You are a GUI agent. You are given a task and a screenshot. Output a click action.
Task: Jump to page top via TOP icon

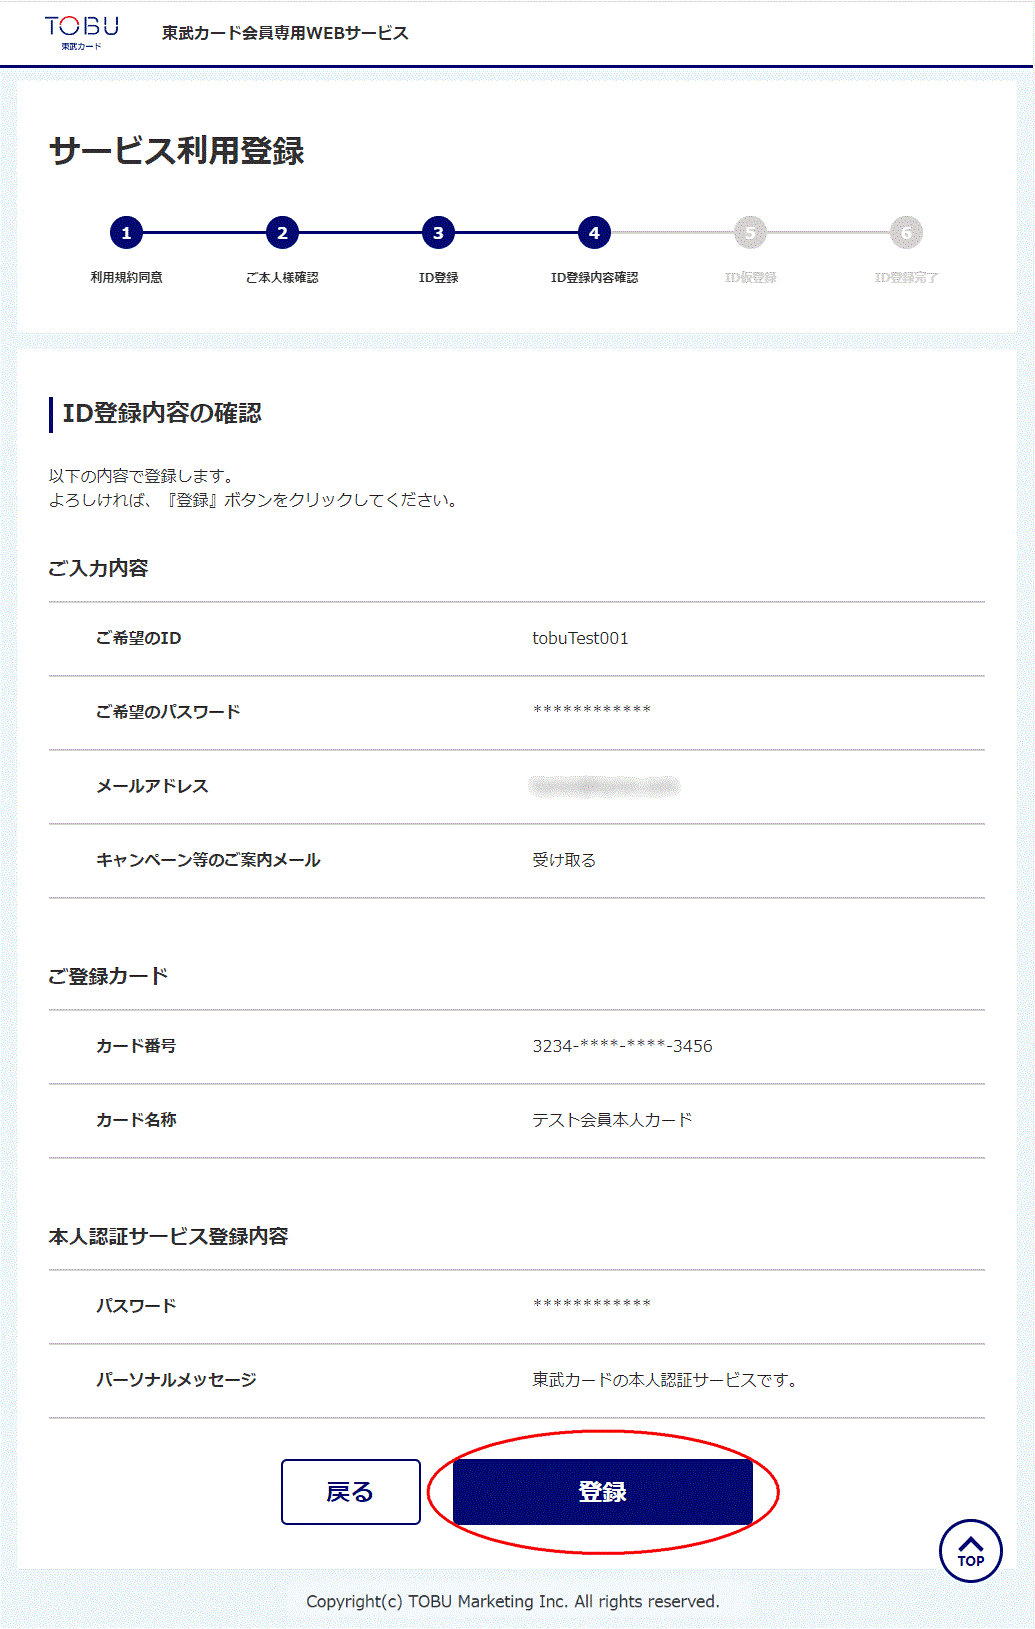(970, 1551)
